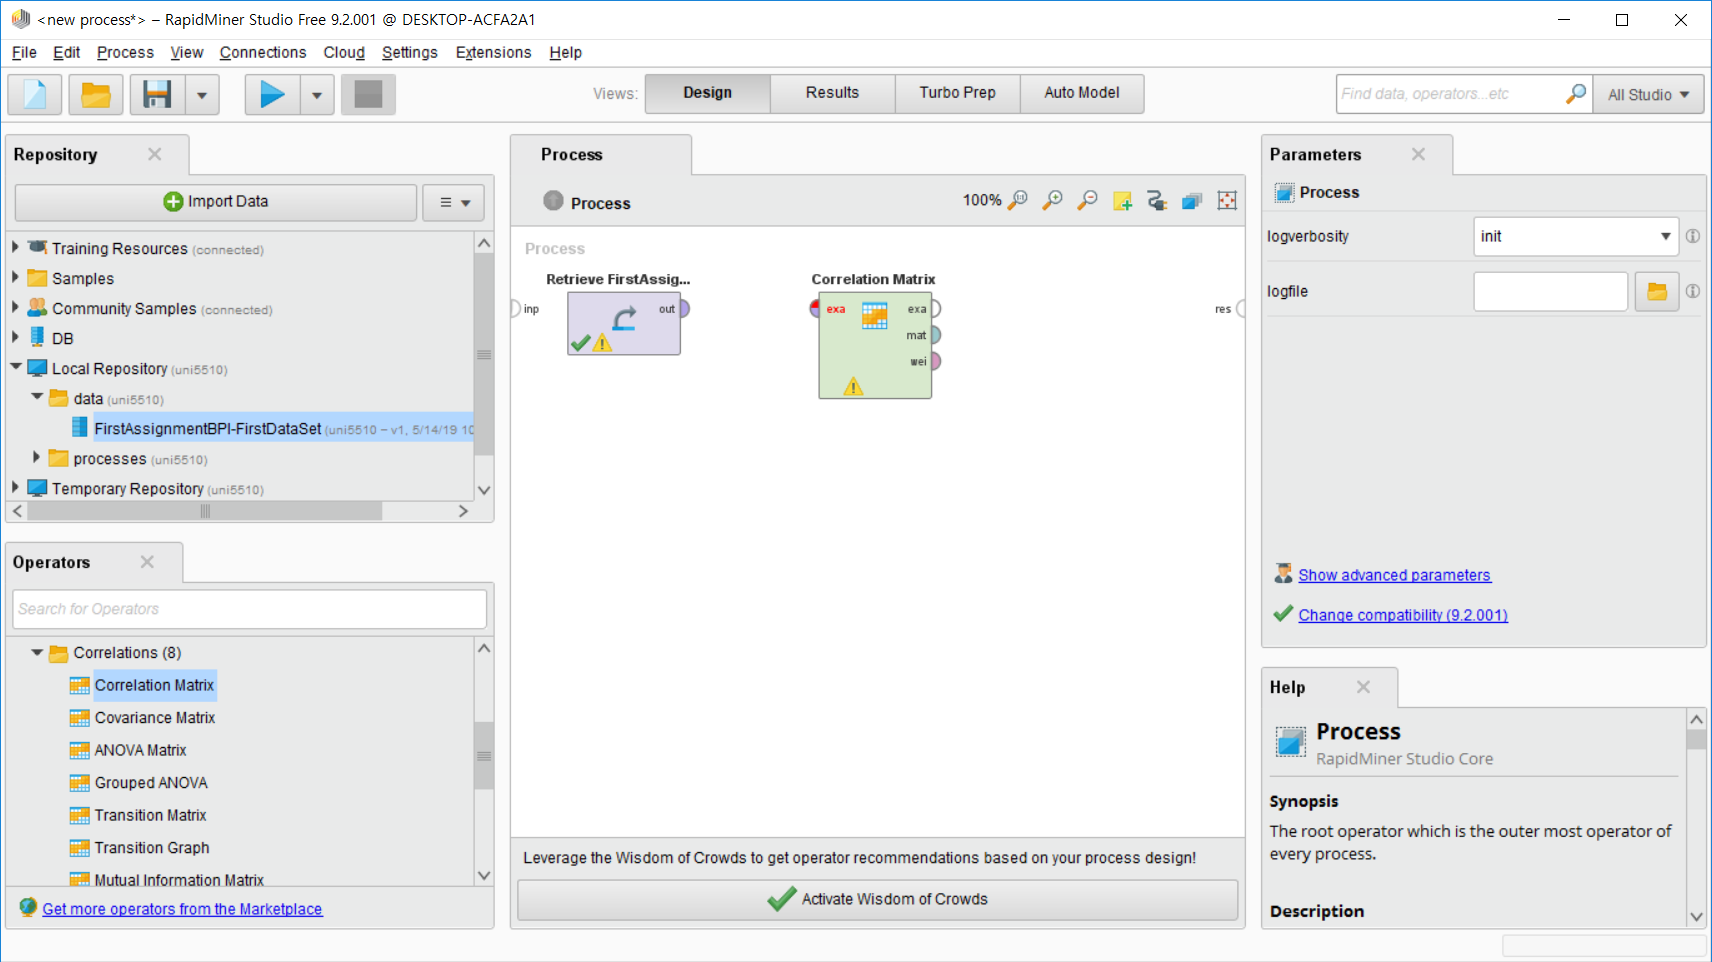This screenshot has height=962, width=1712.
Task: Click the 'mat' output port of Correlation Matrix
Action: 936,335
